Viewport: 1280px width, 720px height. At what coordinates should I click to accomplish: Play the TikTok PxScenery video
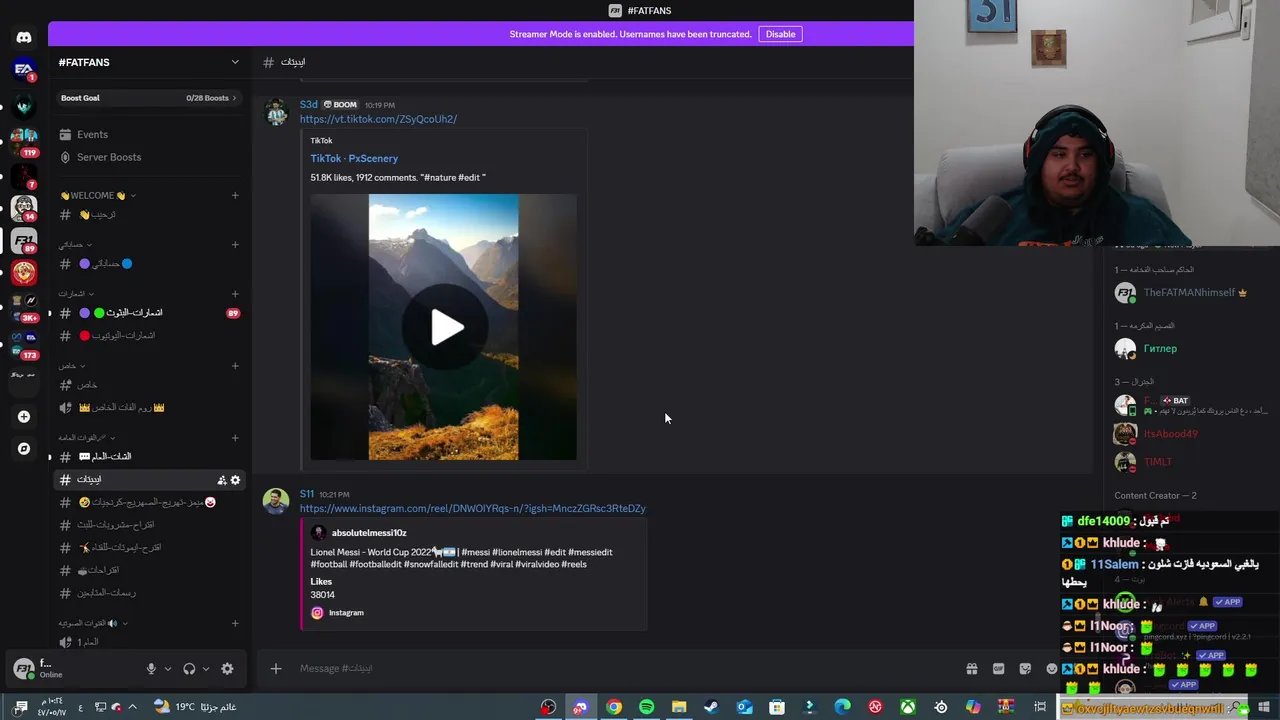(x=446, y=328)
